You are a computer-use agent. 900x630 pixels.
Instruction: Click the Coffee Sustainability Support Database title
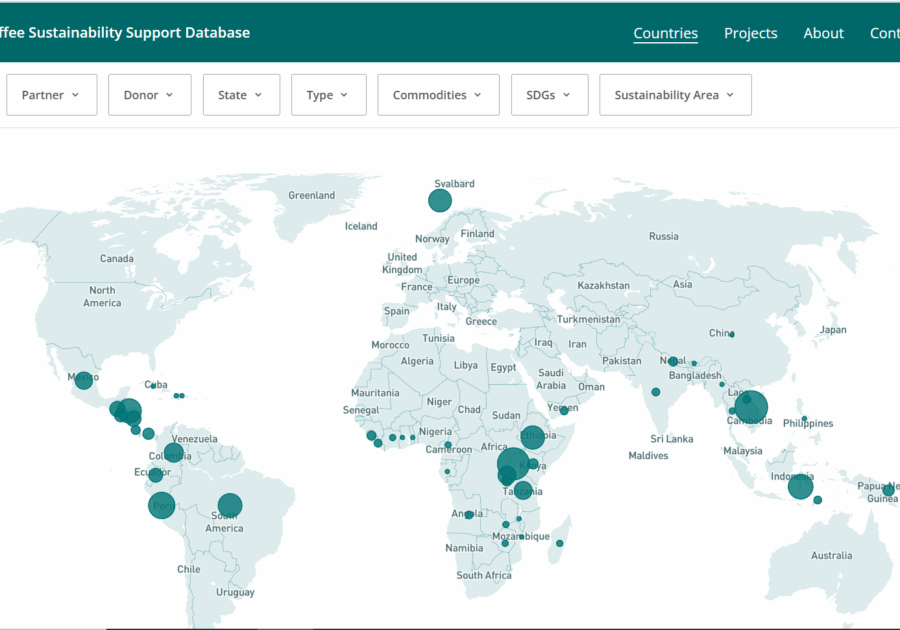point(125,33)
